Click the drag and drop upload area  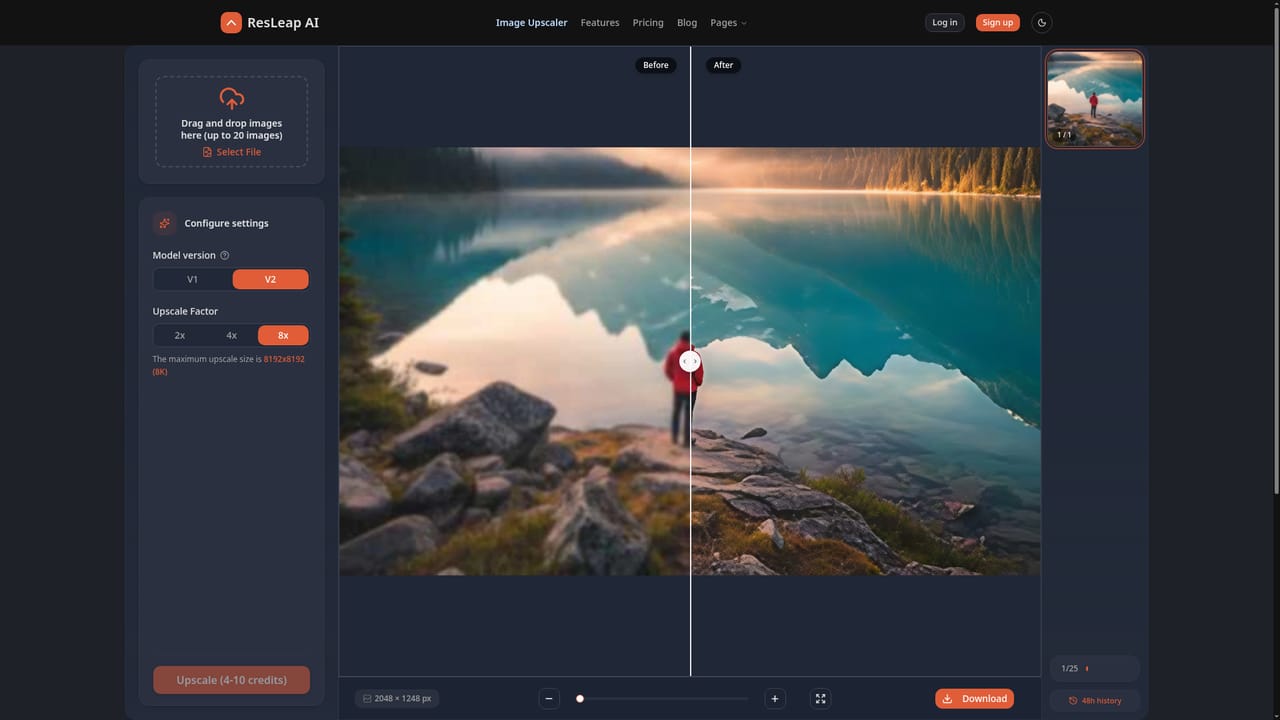(x=231, y=121)
